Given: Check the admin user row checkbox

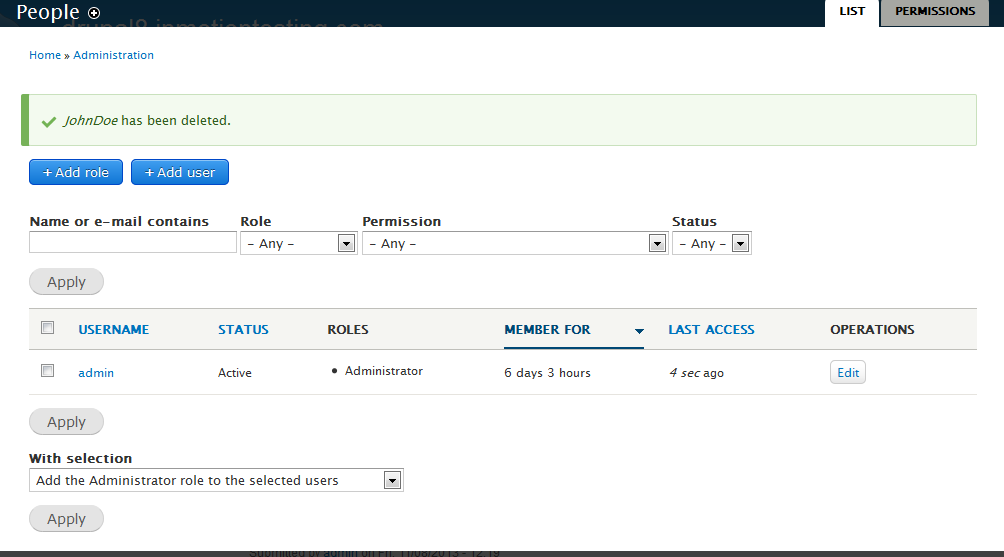Looking at the screenshot, I should click(x=47, y=371).
